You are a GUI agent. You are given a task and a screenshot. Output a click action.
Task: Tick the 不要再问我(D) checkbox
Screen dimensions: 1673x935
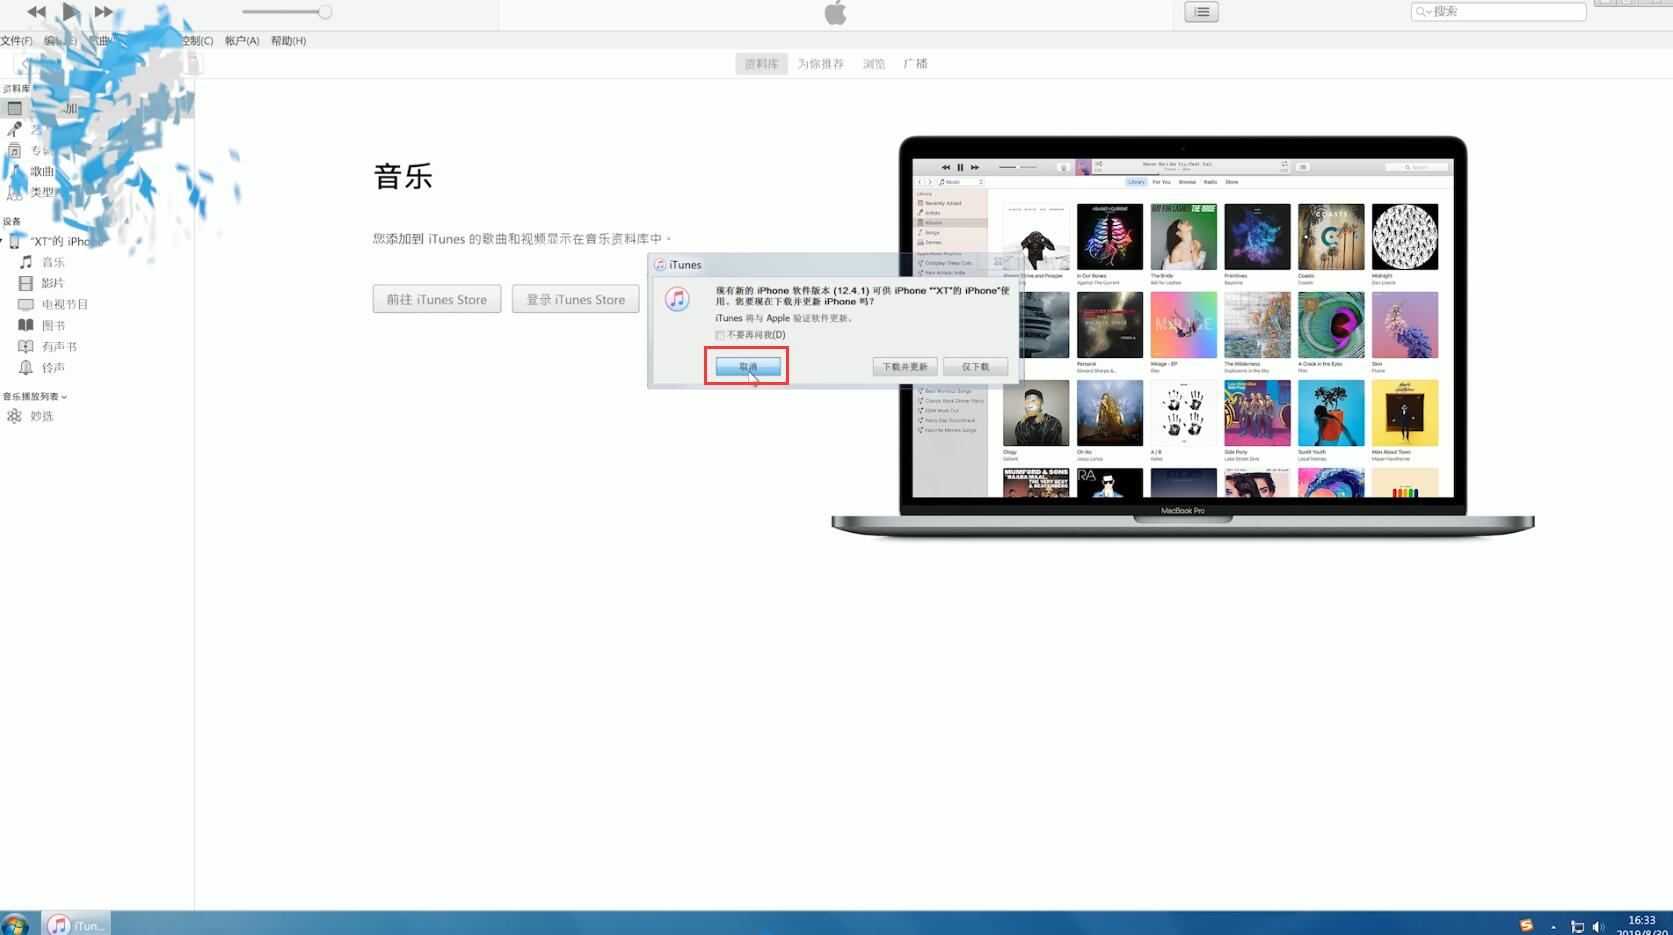[x=720, y=335]
